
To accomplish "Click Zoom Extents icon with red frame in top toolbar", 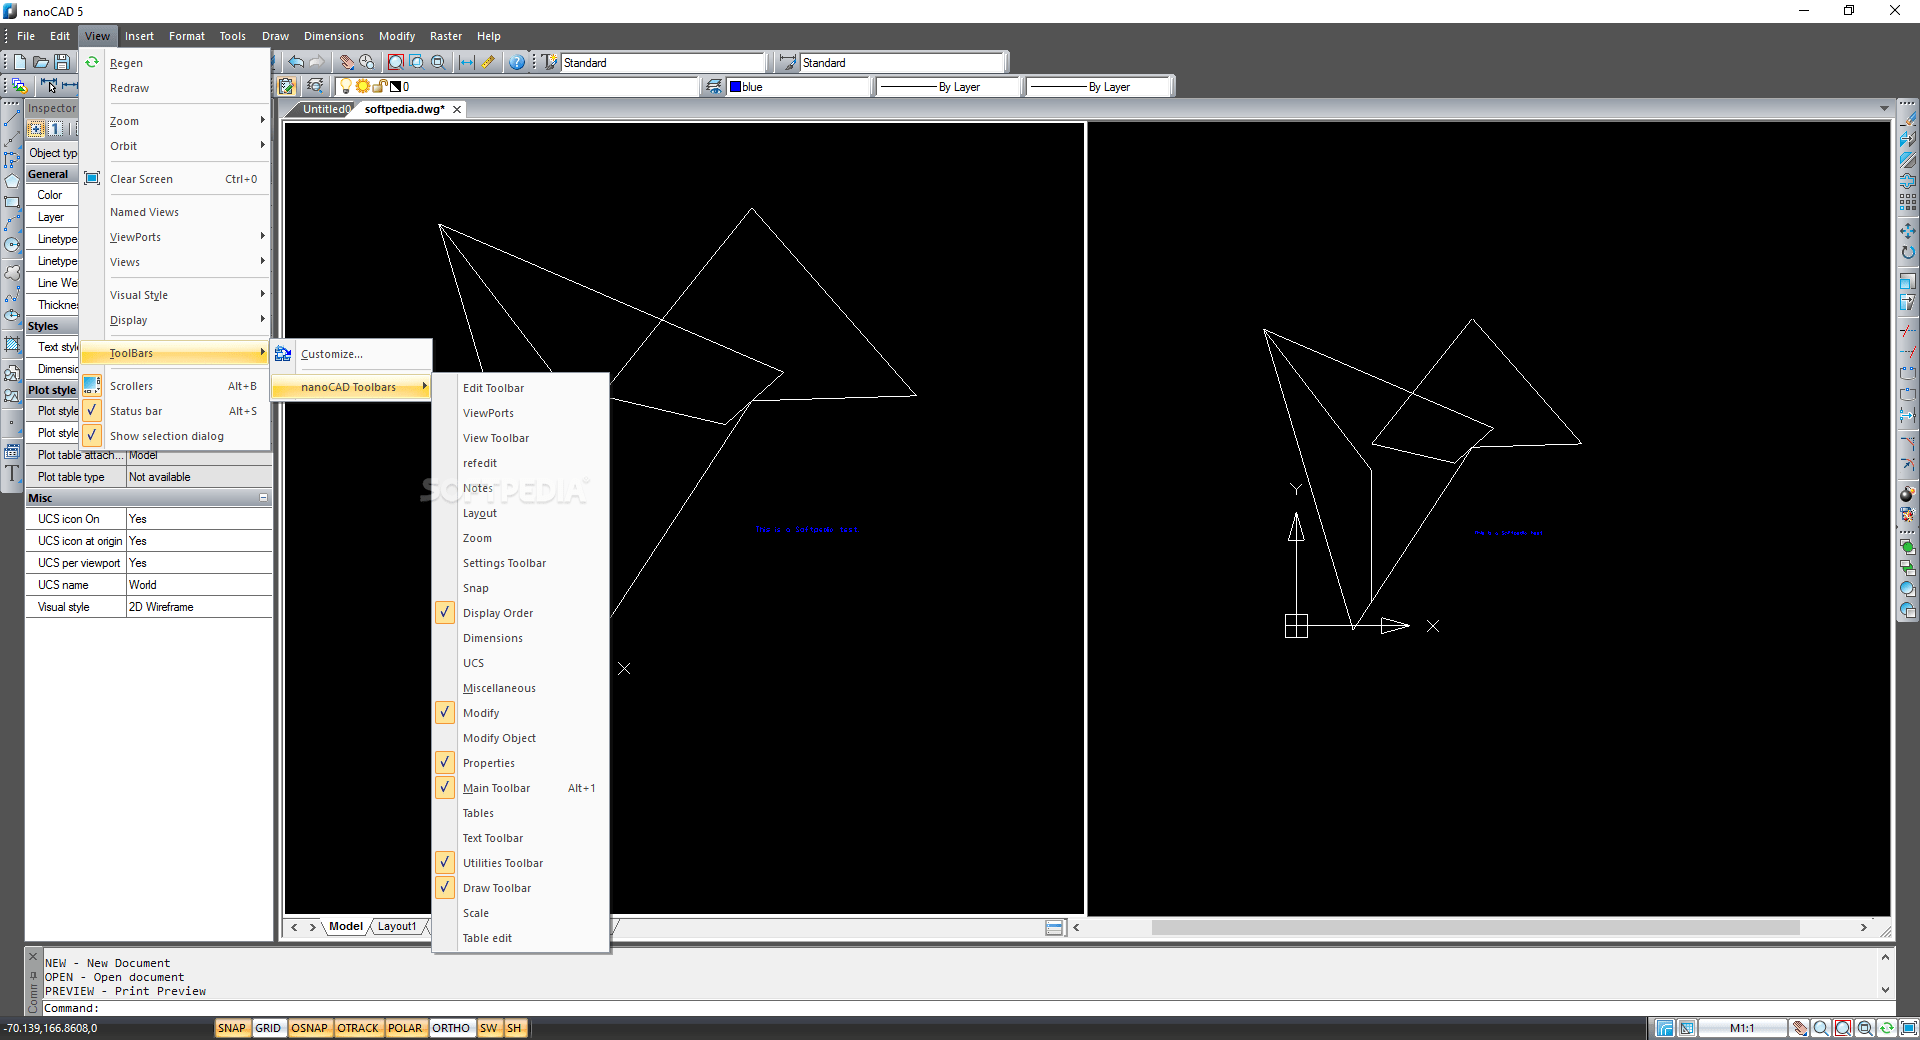I will click(396, 62).
